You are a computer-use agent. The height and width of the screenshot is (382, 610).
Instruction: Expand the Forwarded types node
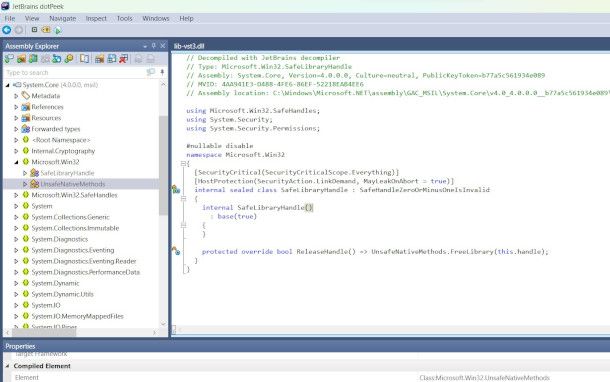coord(16,129)
